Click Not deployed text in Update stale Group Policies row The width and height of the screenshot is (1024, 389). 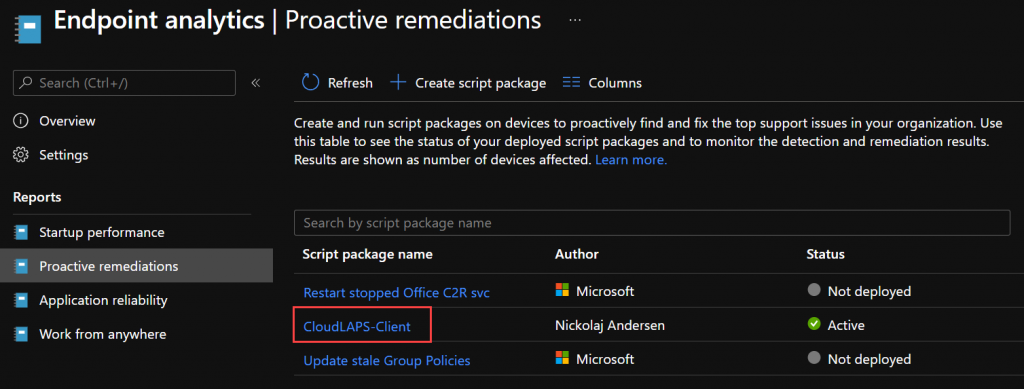pyautogui.click(x=869, y=359)
